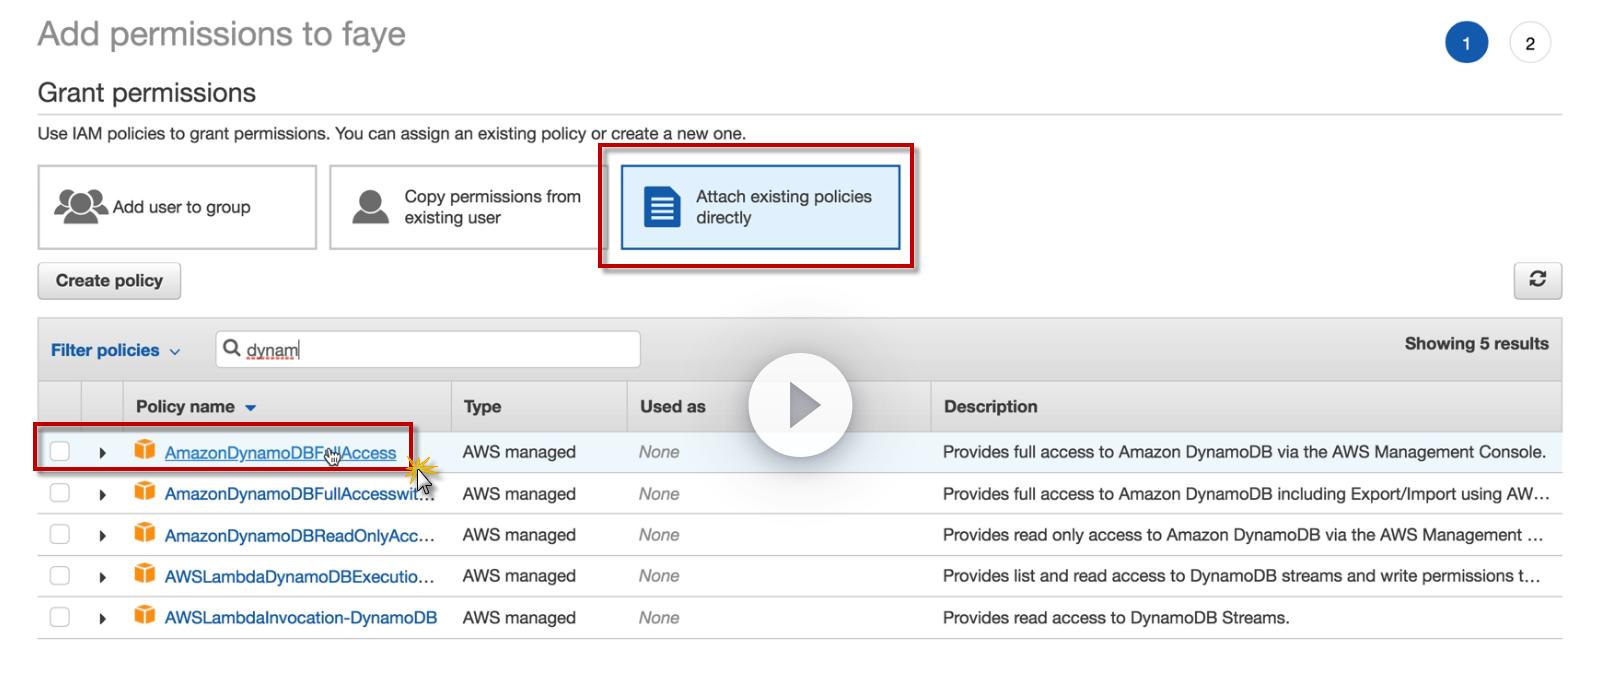
Task: Choose Attach existing policies directly
Action: 760,207
